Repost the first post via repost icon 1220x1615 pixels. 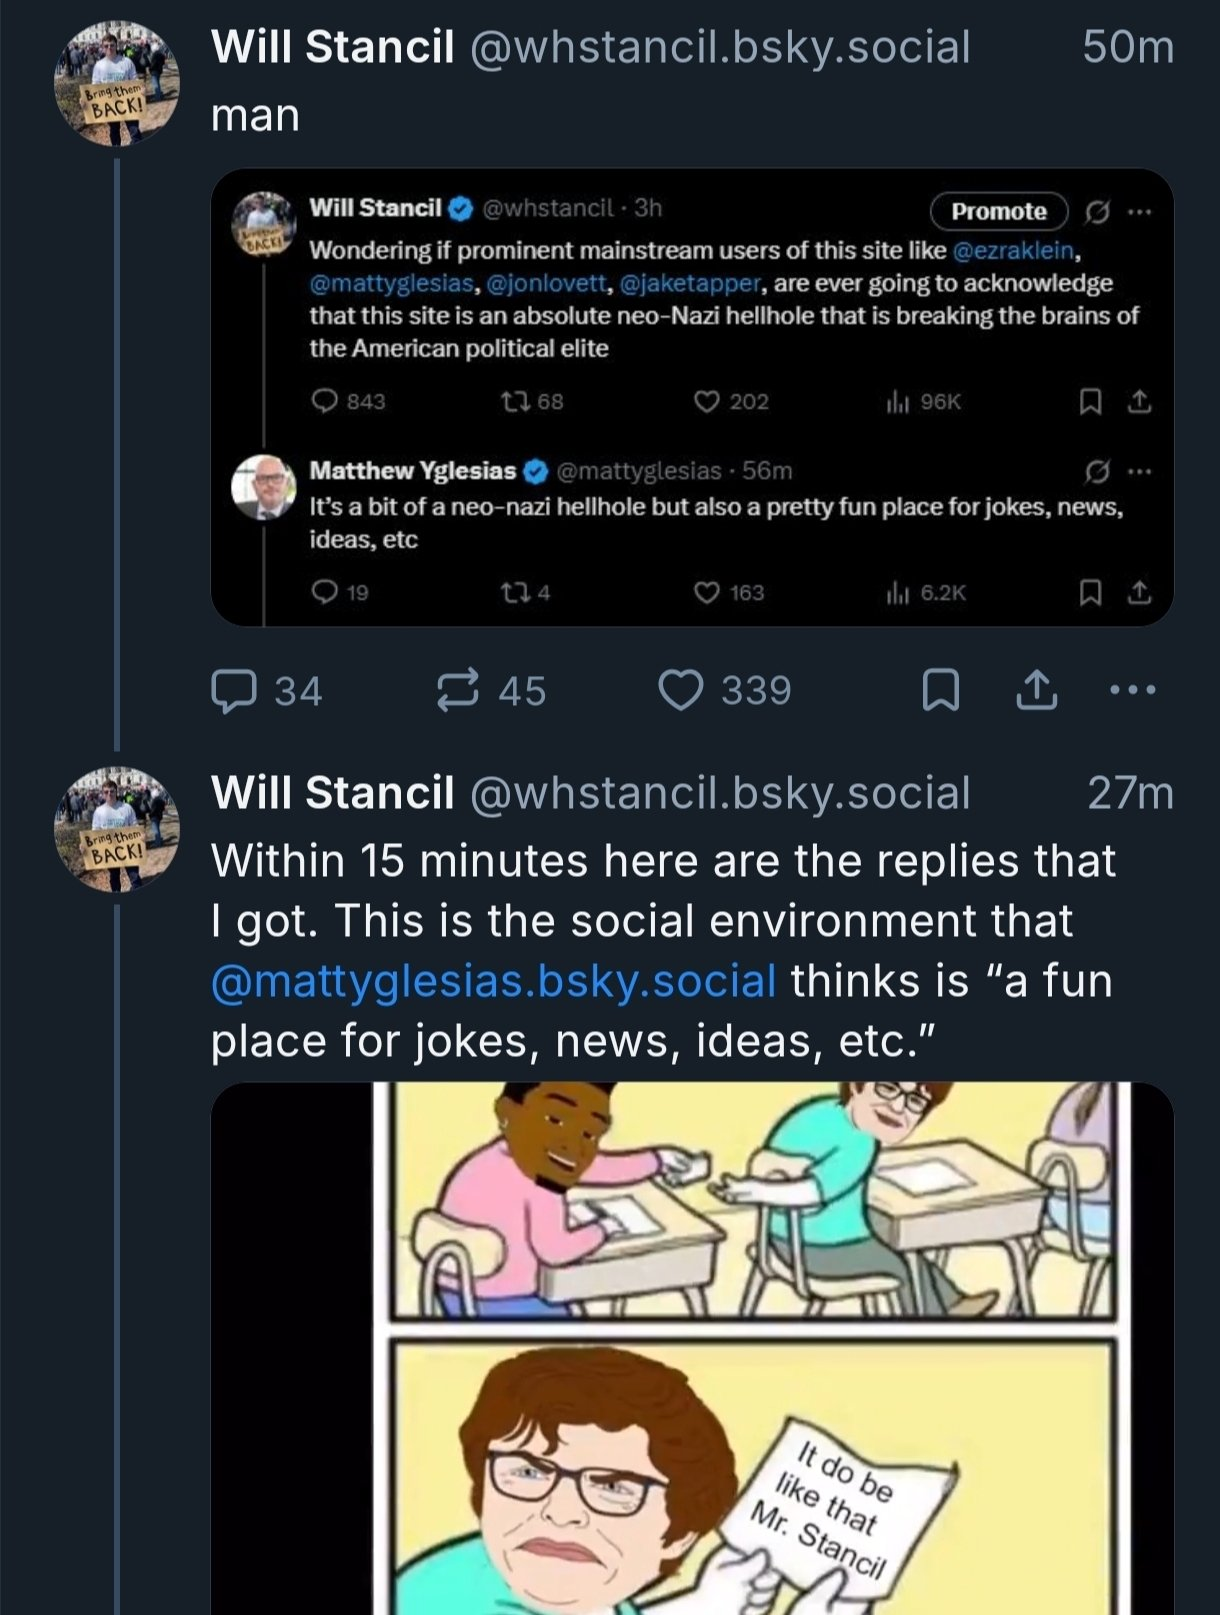(459, 691)
